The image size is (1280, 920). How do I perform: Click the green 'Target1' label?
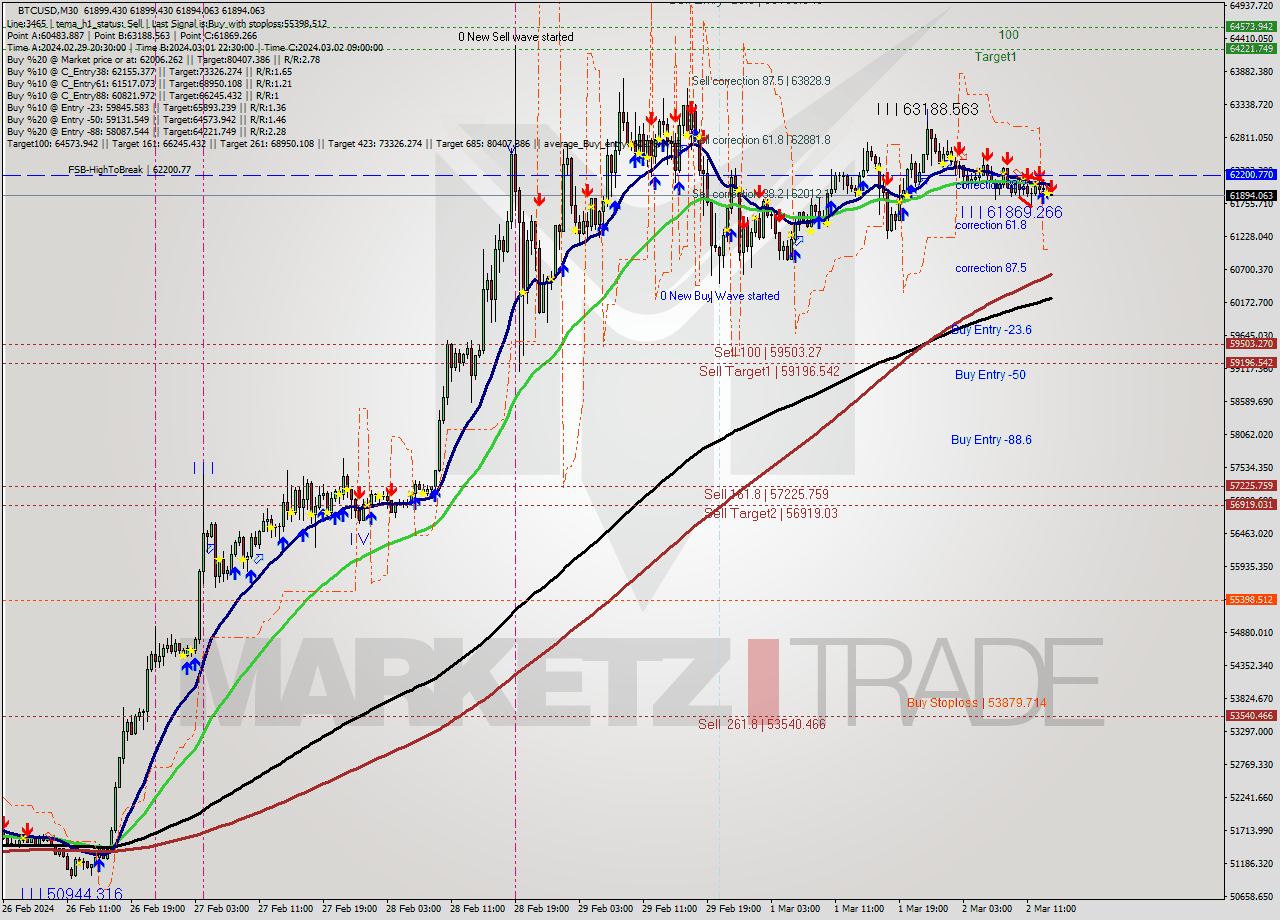point(996,57)
